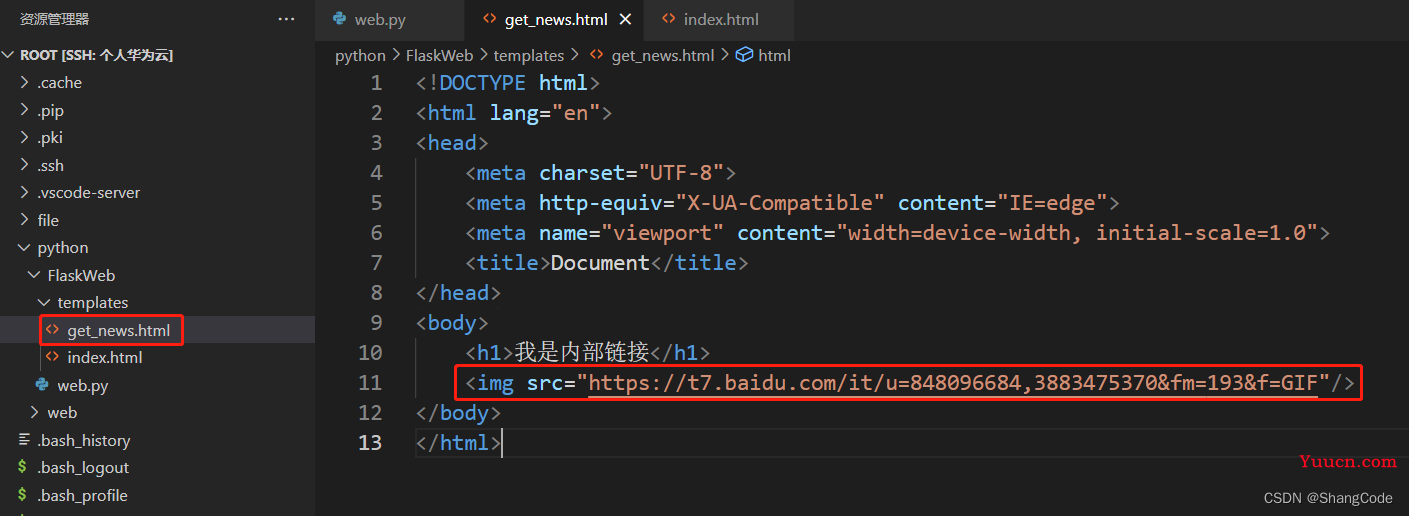Screen dimensions: 1409x516
Task: Expand the .pki folder
Action: coord(25,138)
